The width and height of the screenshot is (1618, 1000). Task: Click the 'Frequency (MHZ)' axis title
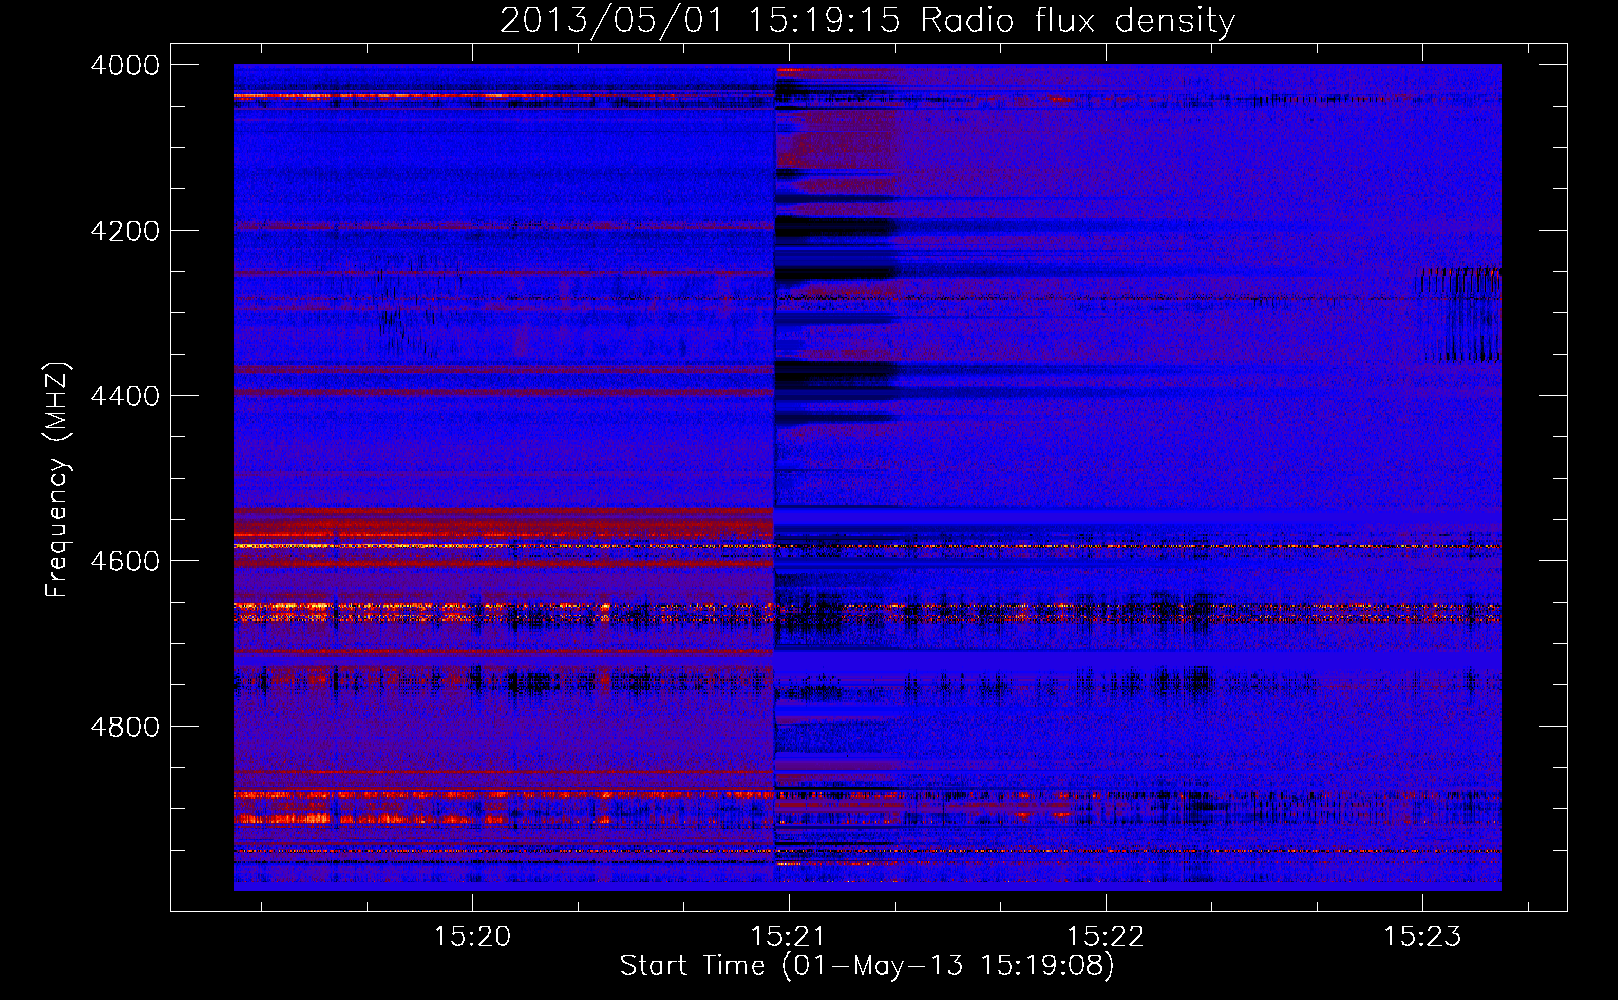(57, 479)
